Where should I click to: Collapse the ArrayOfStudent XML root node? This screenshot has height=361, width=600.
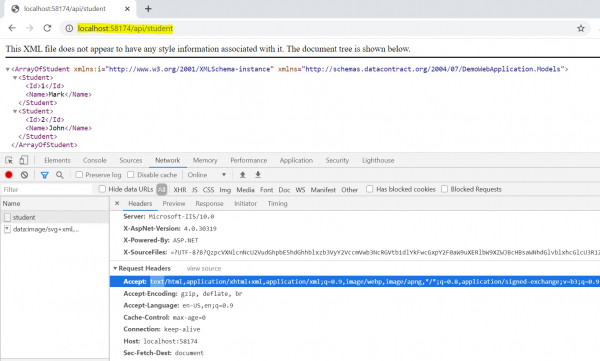pyautogui.click(x=7, y=69)
